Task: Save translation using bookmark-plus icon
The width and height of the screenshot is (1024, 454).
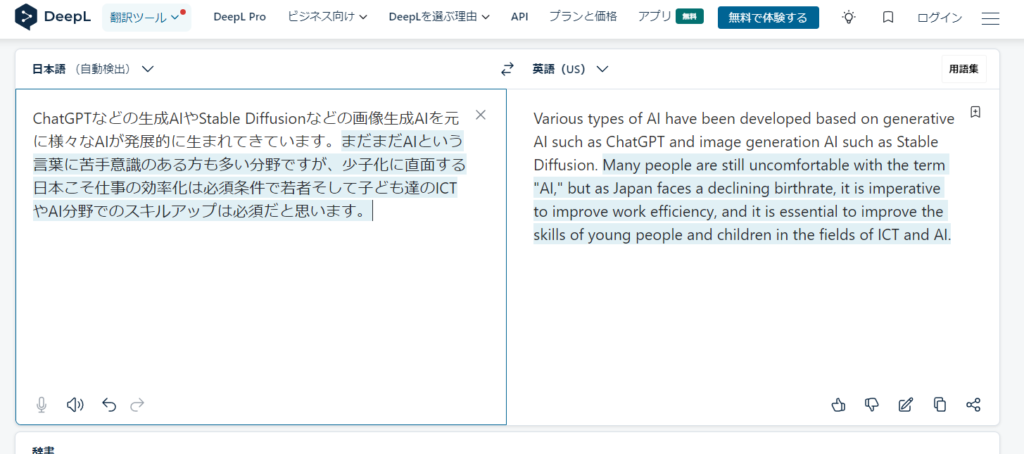Action: (975, 112)
